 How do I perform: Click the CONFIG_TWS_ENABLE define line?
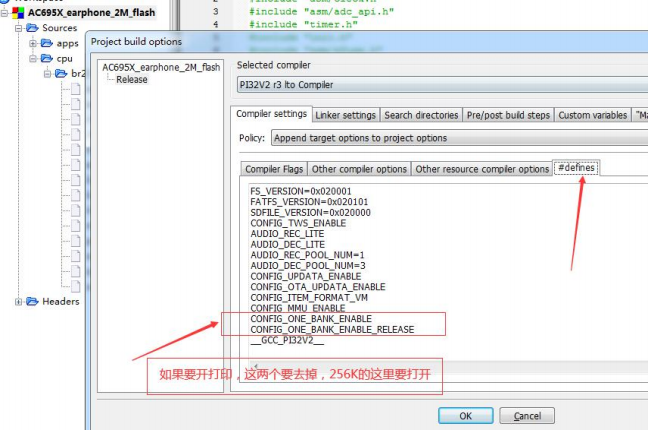pos(298,223)
